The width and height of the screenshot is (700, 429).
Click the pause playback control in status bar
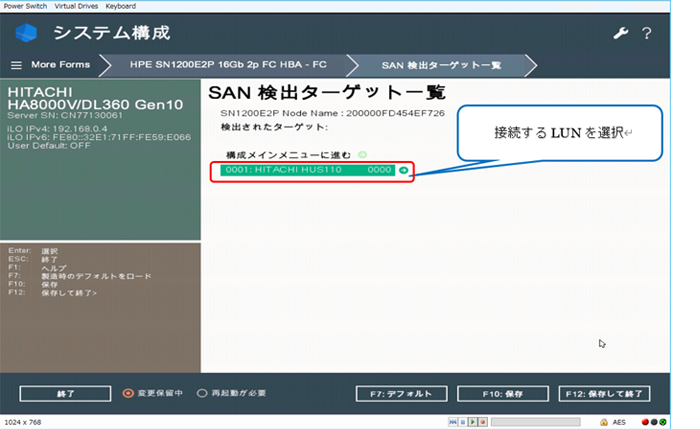pyautogui.click(x=463, y=422)
